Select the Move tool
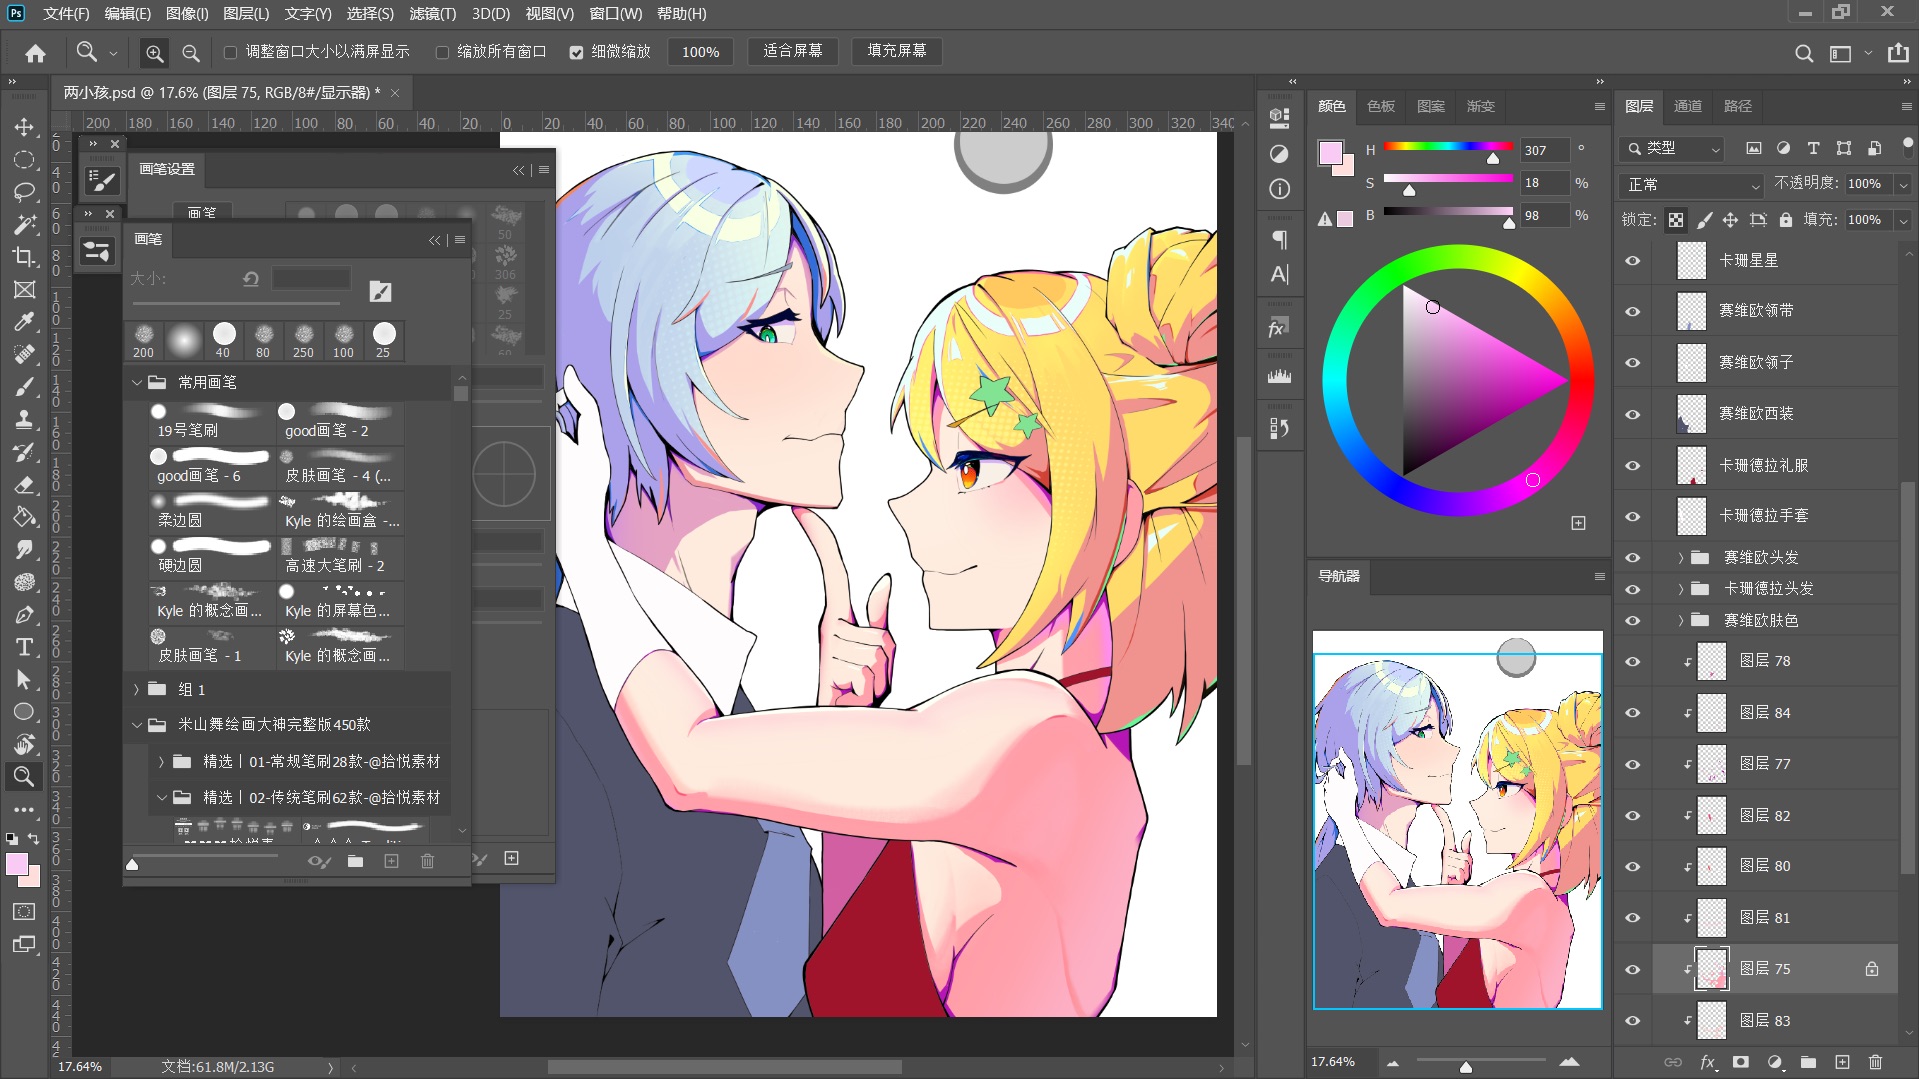 tap(25, 127)
